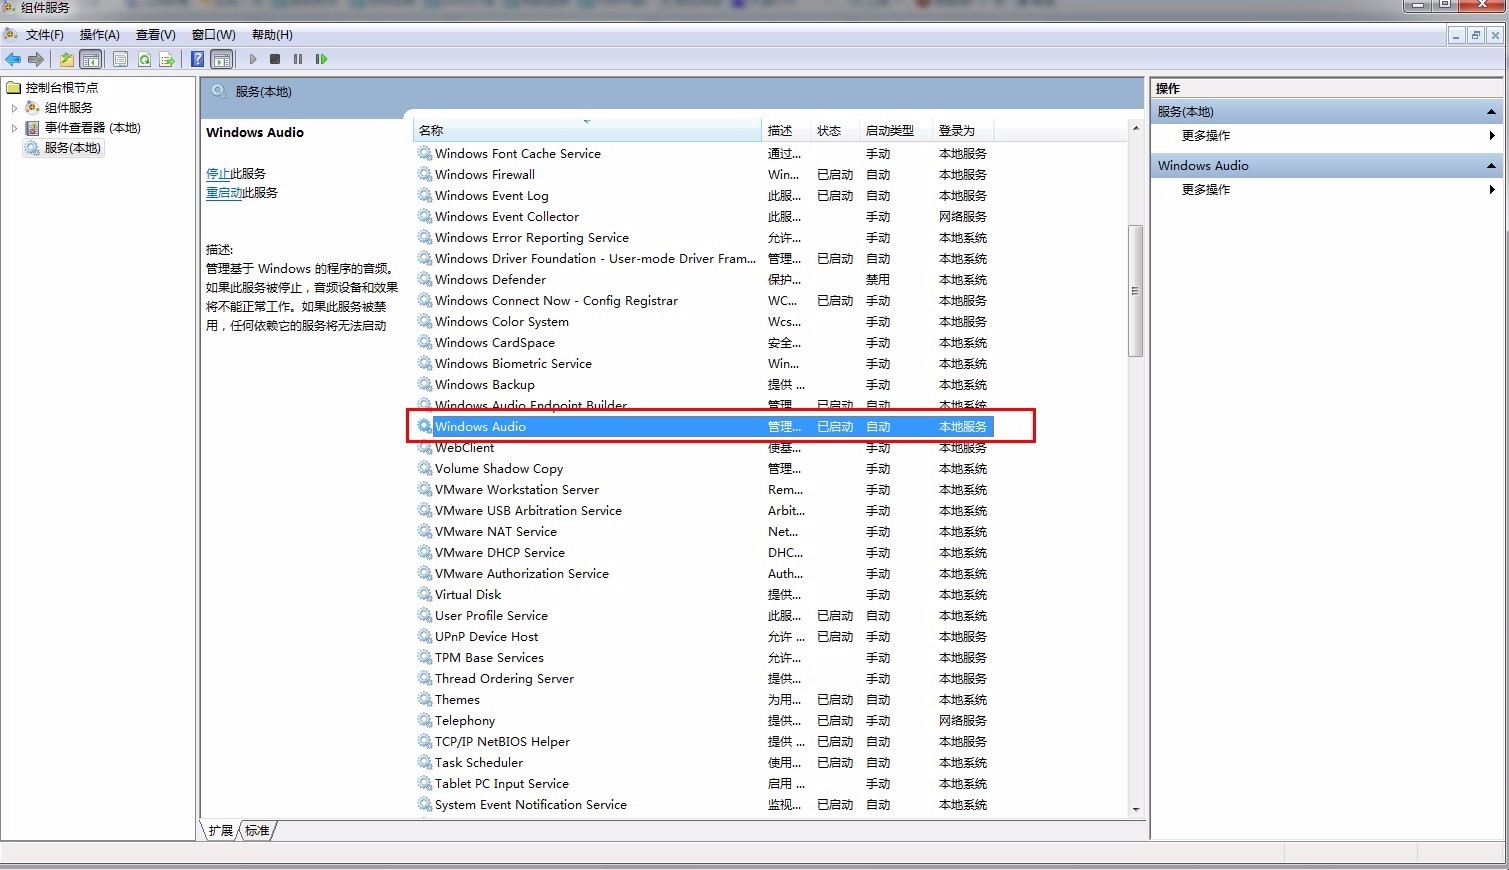The image size is (1509, 870).
Task: Select the VMware NAT Service row
Action: 703,531
